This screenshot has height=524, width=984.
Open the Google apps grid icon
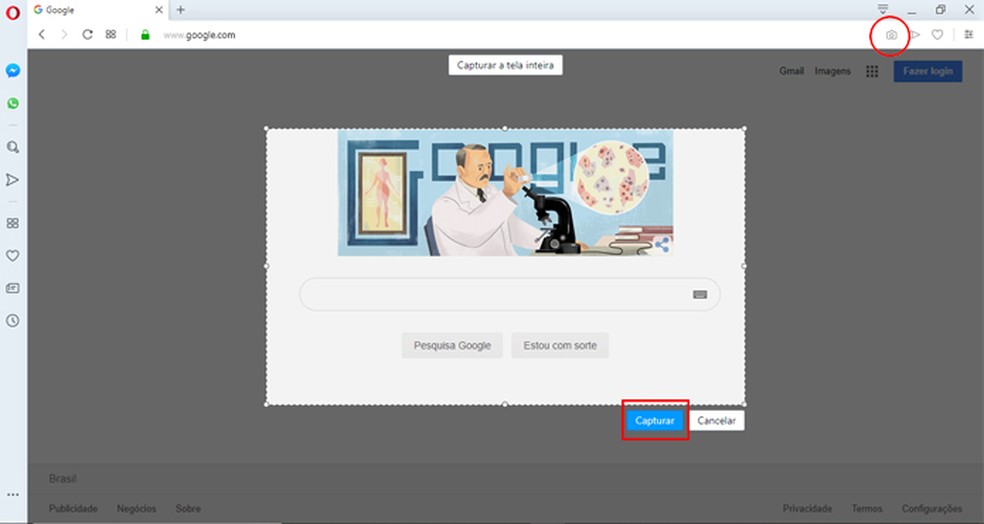pos(872,72)
